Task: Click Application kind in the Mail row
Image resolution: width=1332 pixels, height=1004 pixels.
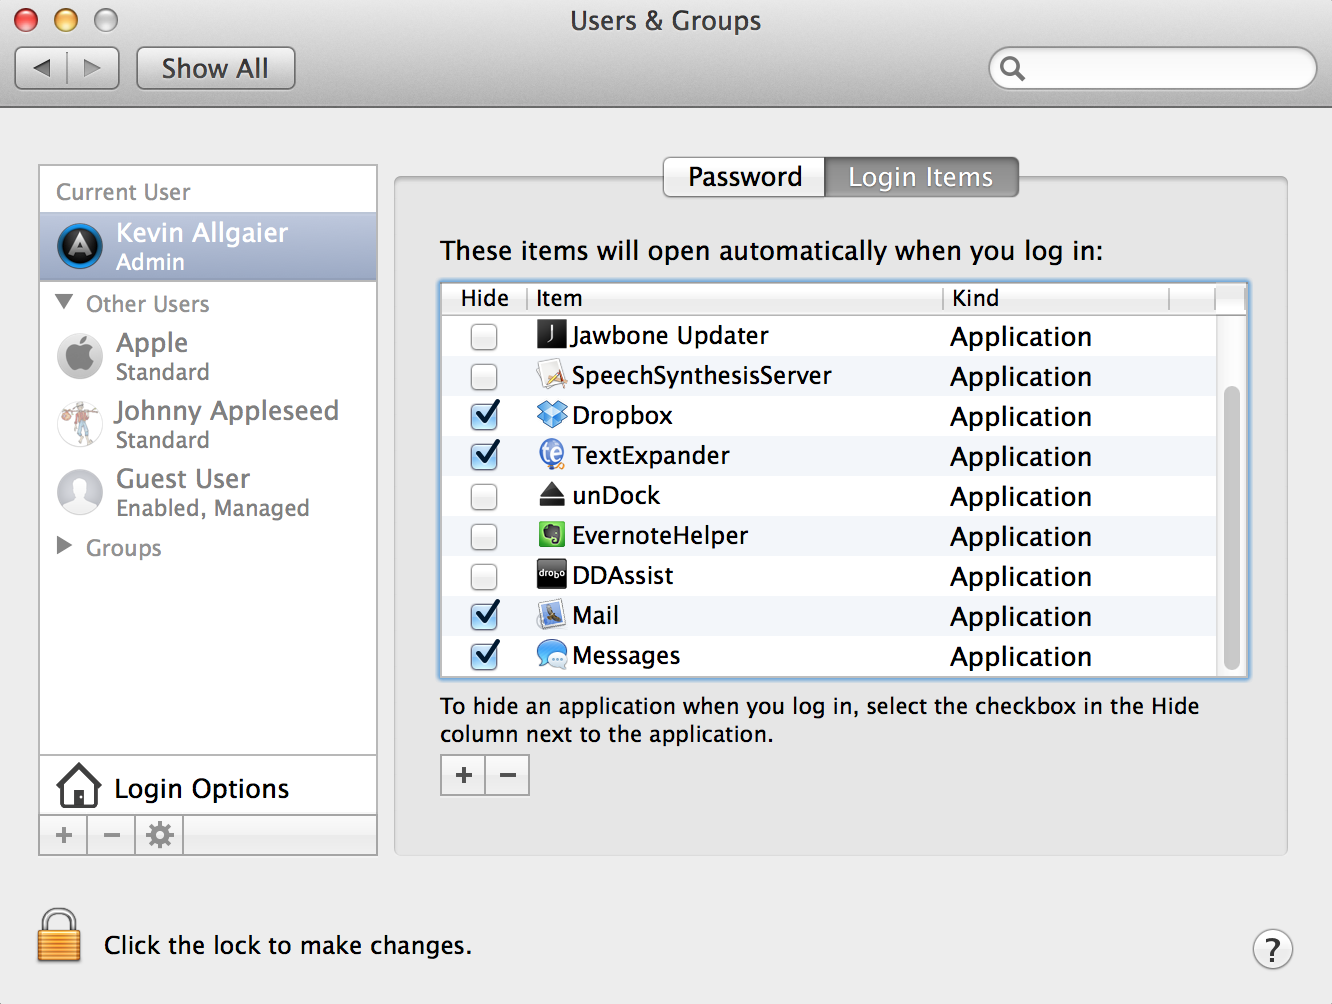Action: 1021,617
